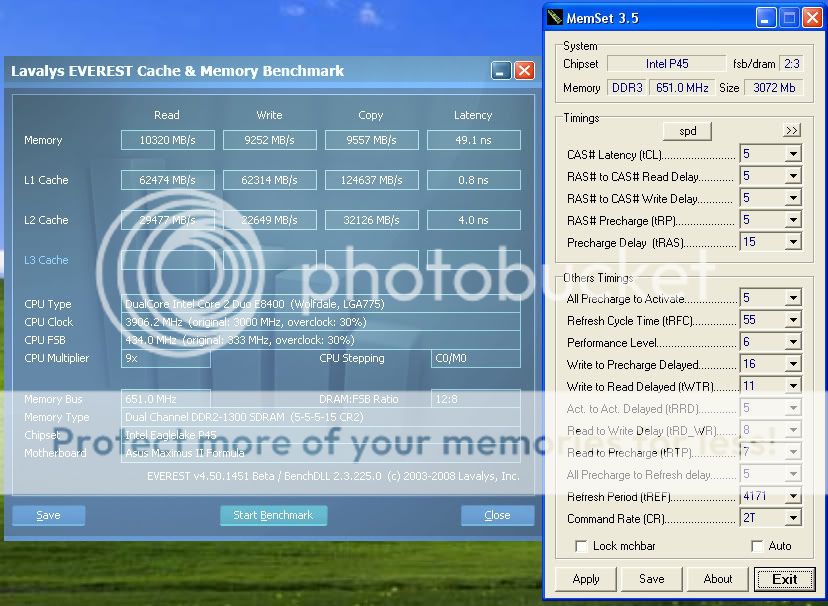Click the CPU Stepping value C0/M0
Viewport: 828px width, 606px height.
[x=476, y=358]
